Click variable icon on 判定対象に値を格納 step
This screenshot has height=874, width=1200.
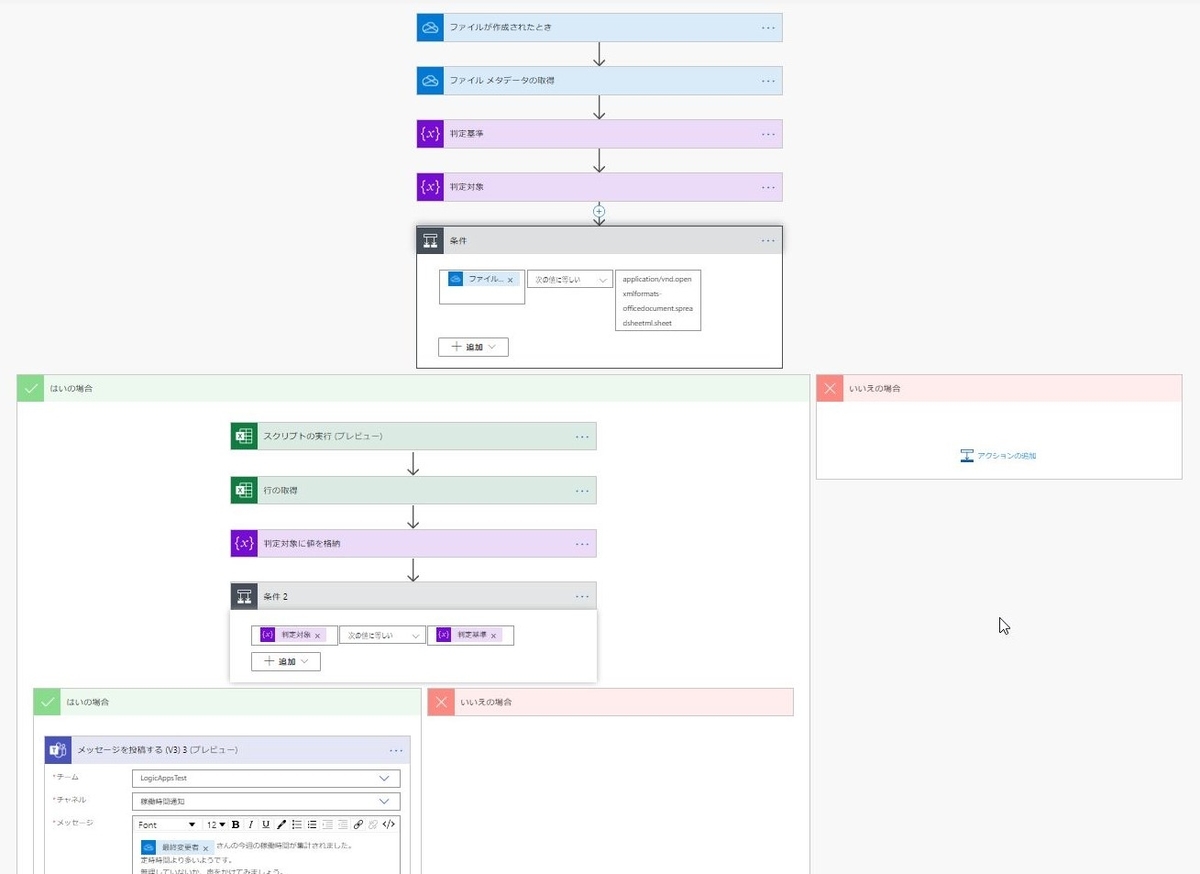point(244,543)
